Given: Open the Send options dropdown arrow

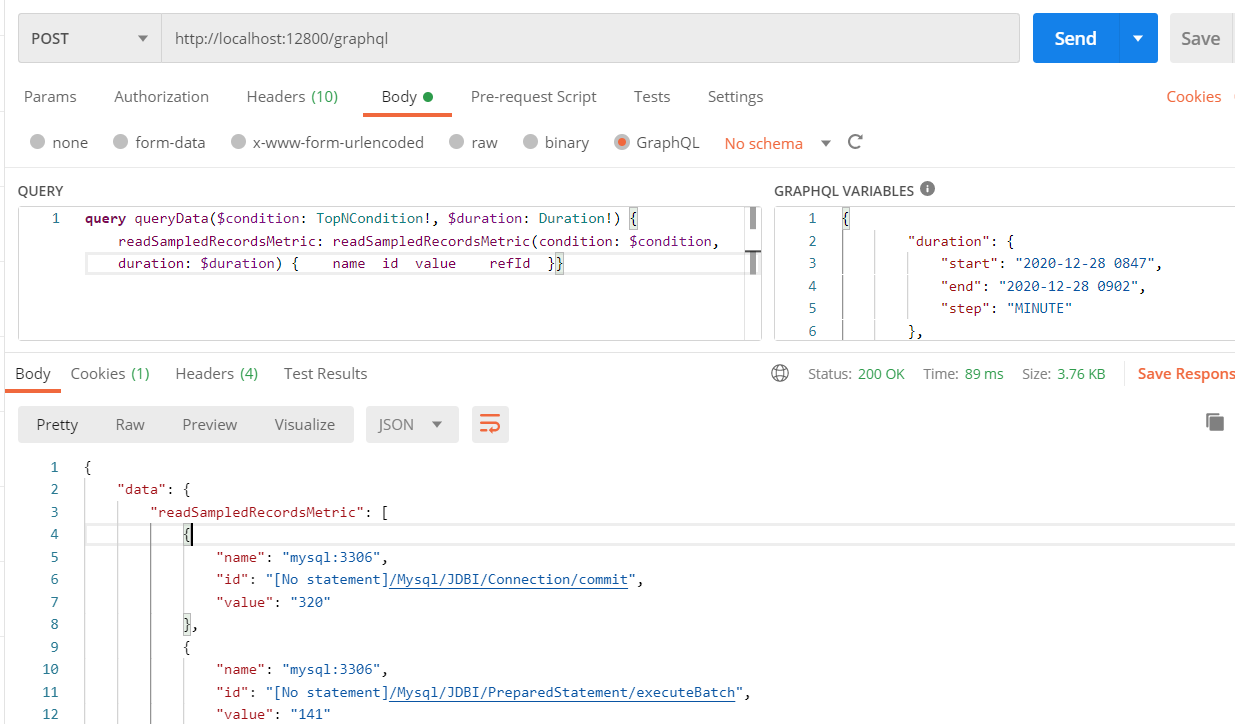Looking at the screenshot, I should coord(1138,38).
